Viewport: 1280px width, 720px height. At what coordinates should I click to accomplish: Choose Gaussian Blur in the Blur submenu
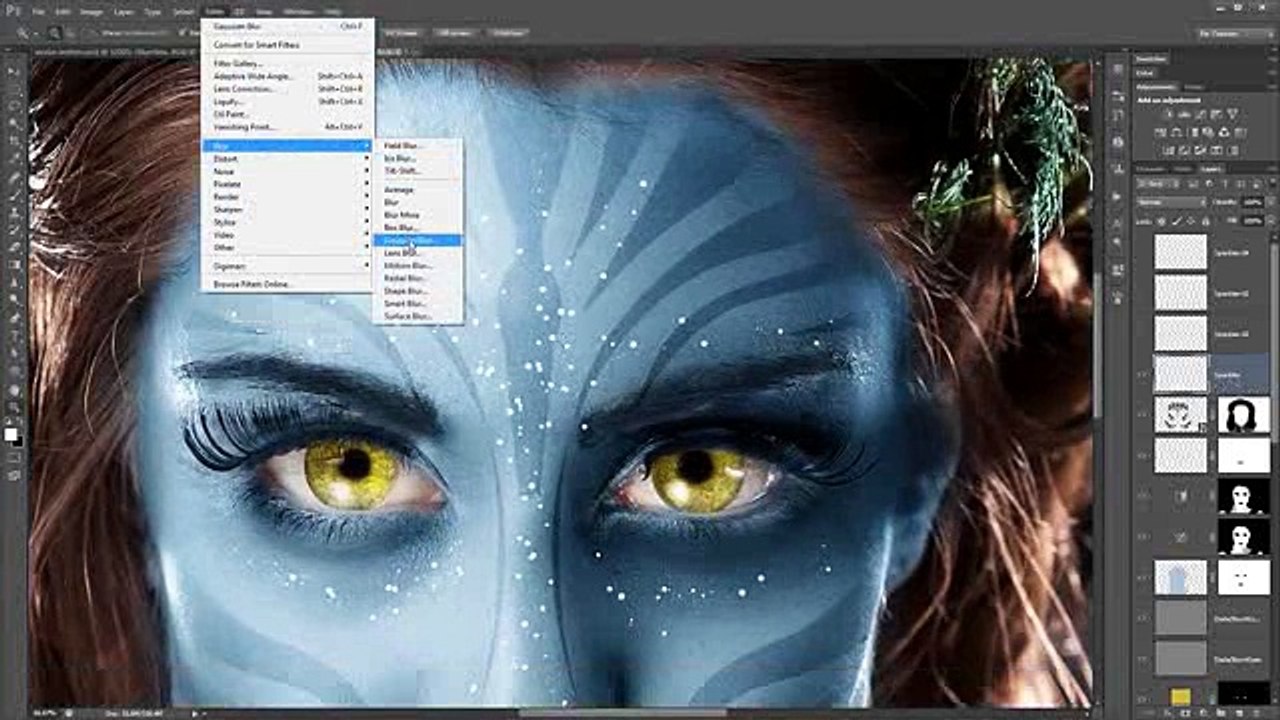[418, 240]
